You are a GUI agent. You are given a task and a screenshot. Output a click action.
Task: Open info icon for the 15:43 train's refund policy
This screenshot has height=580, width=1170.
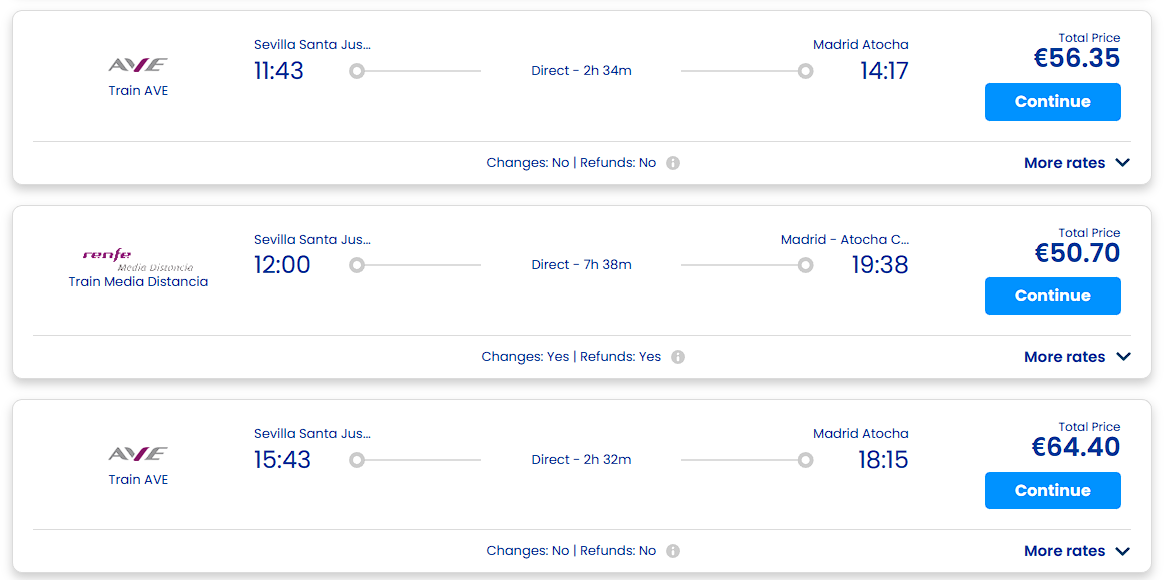click(x=673, y=551)
